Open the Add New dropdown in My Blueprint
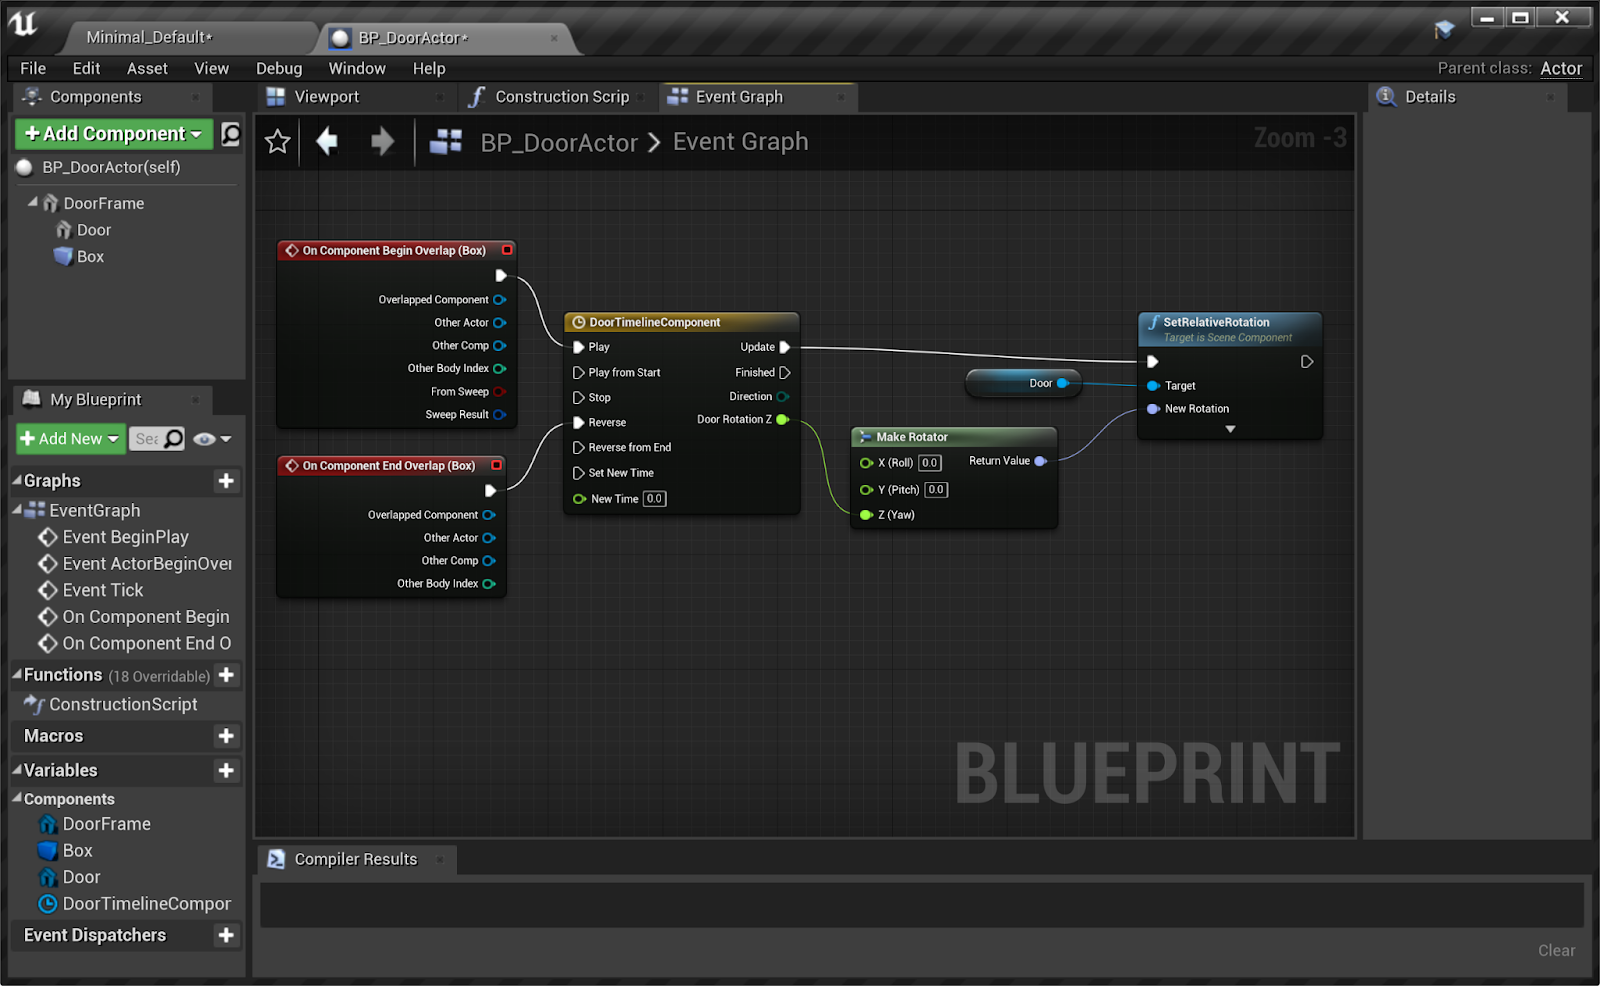Screen dimensions: 1600x986 pos(113,439)
